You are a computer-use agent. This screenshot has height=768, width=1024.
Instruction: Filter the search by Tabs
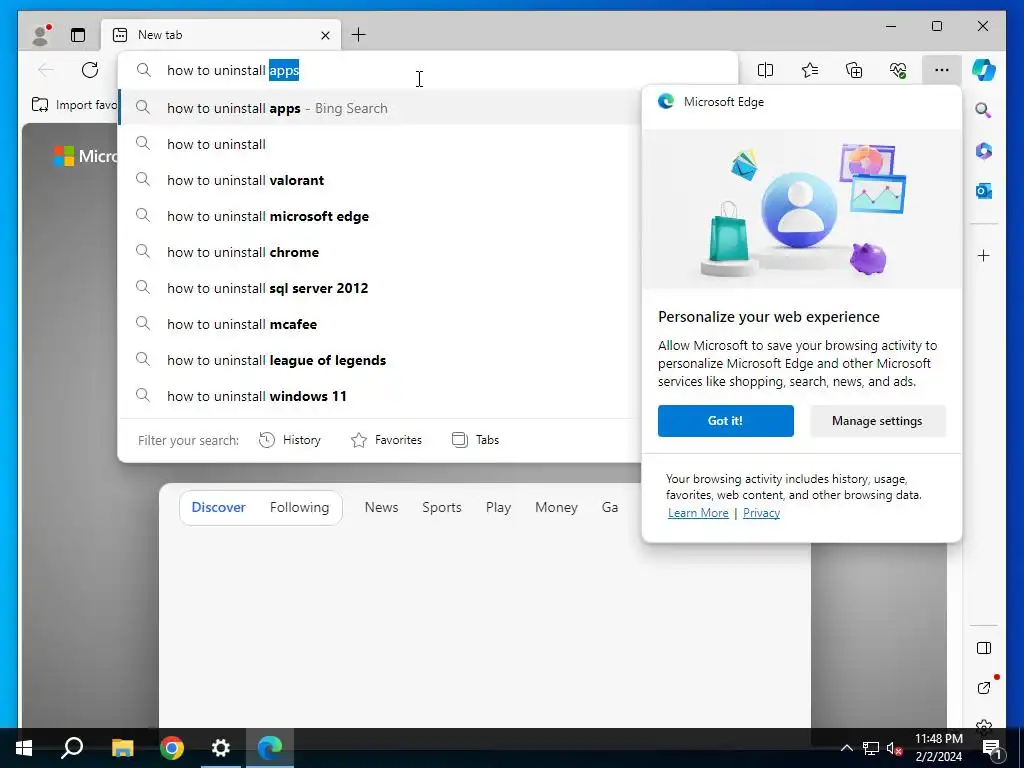point(475,440)
